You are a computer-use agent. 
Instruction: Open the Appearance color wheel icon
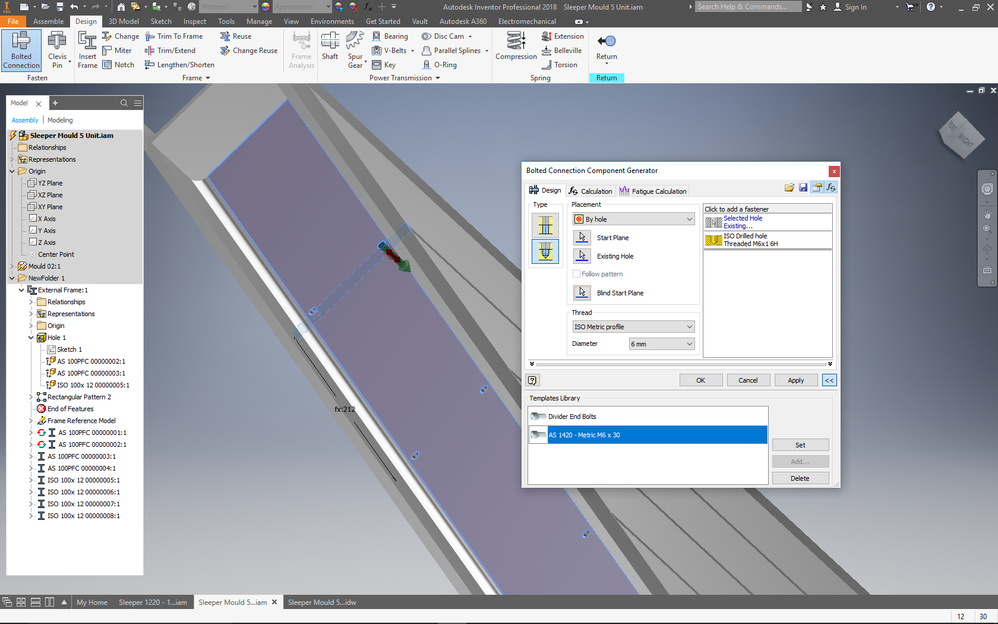pyautogui.click(x=265, y=6)
